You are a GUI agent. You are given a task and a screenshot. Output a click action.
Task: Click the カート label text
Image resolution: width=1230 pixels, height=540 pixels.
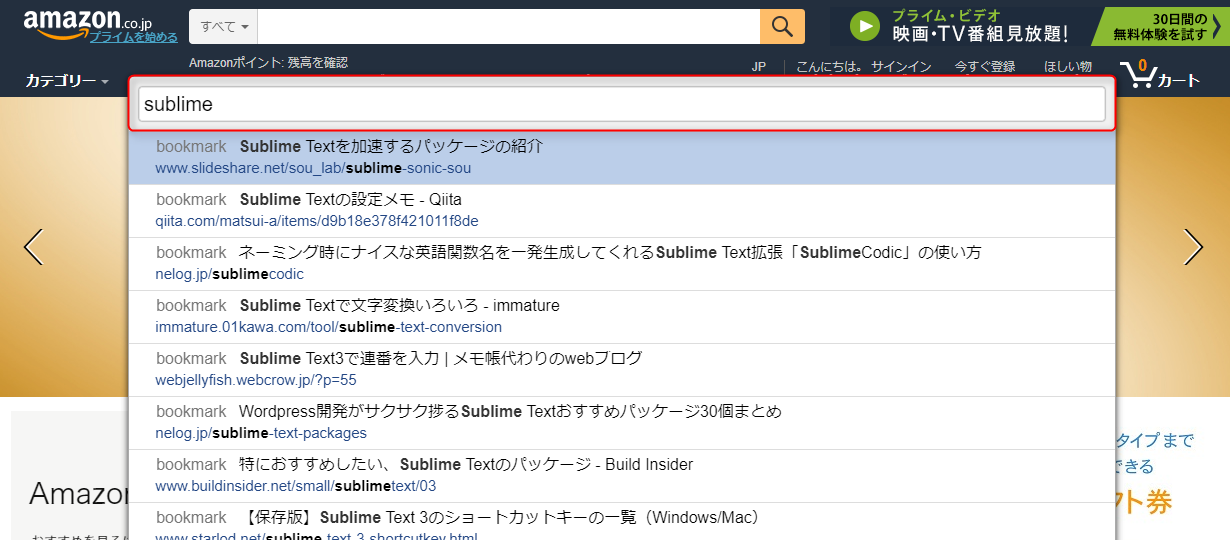[1179, 81]
